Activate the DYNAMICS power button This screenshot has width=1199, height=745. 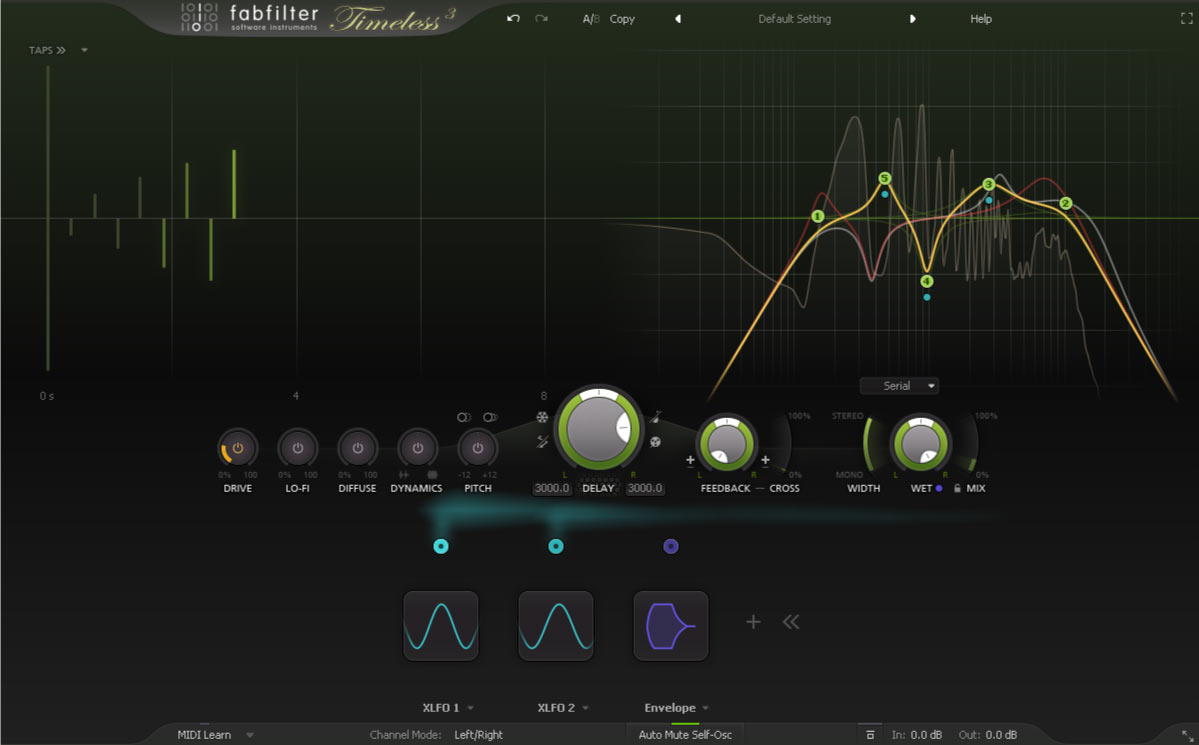click(x=417, y=447)
